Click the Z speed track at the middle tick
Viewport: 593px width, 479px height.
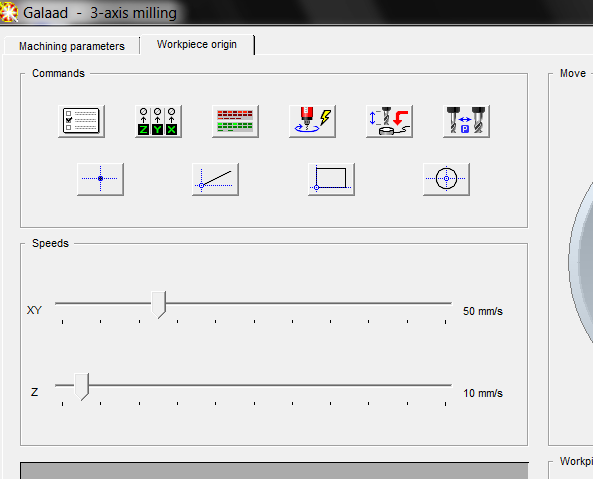click(x=254, y=385)
